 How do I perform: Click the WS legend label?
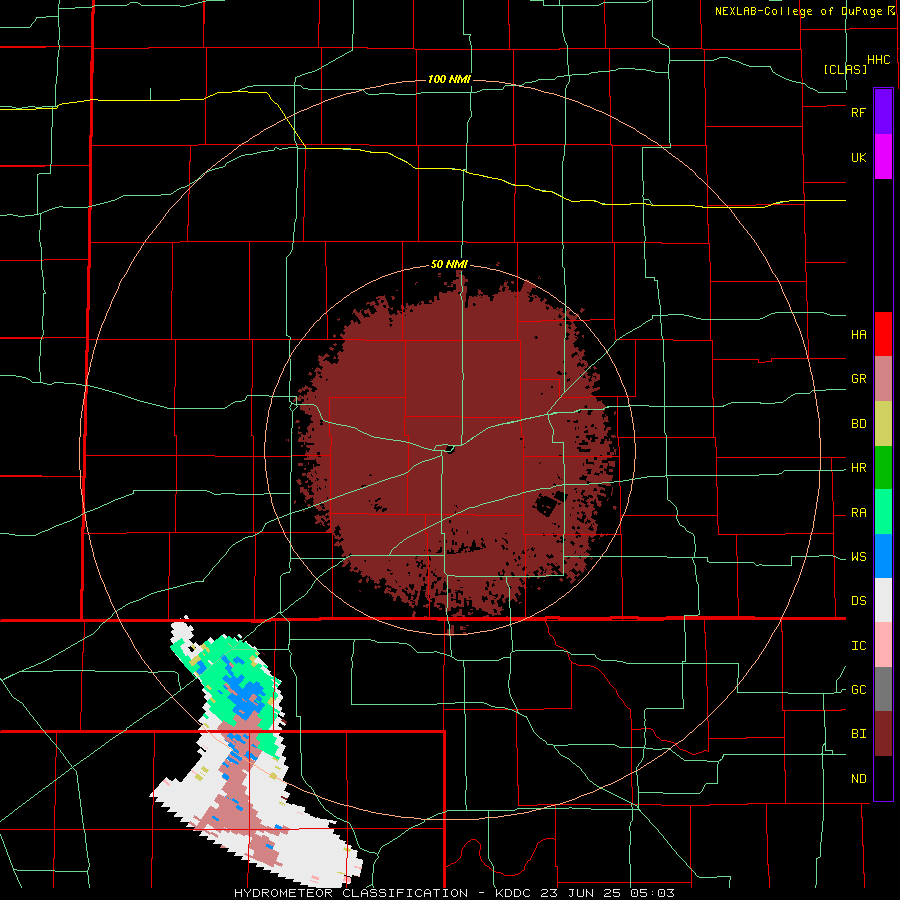coord(858,557)
